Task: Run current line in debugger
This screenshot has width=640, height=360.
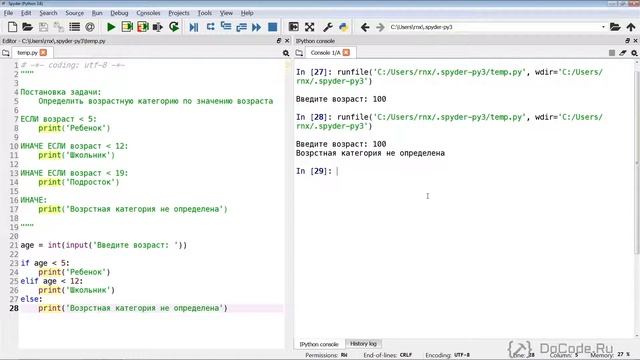Action: [x=210, y=27]
